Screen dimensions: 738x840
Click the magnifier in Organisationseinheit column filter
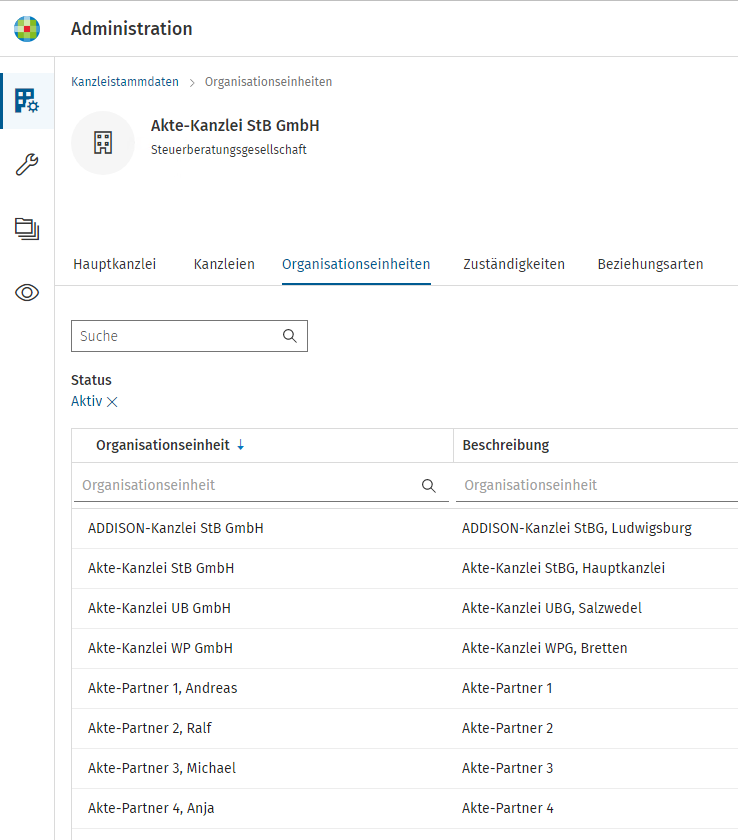pyautogui.click(x=428, y=485)
